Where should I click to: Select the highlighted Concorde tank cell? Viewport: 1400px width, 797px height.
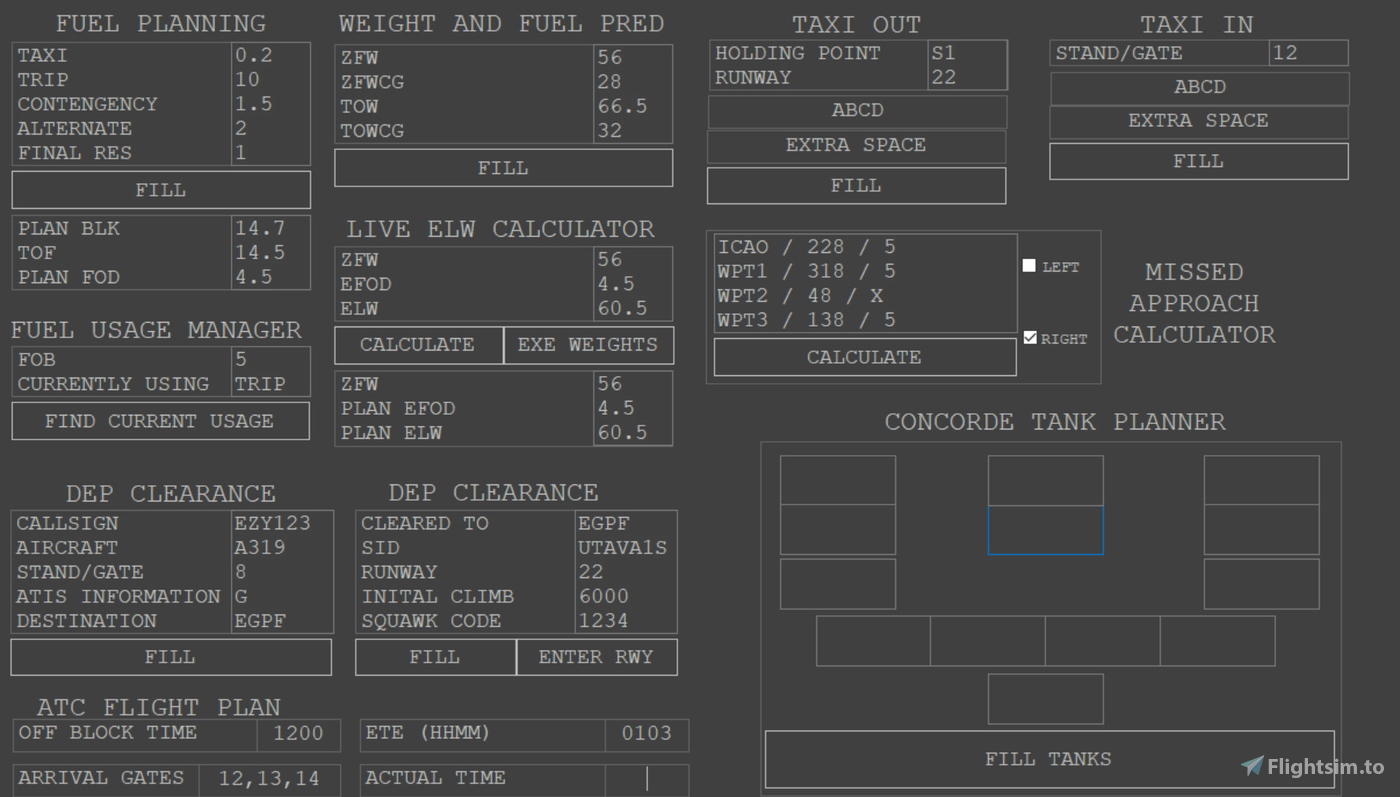[x=1045, y=530]
